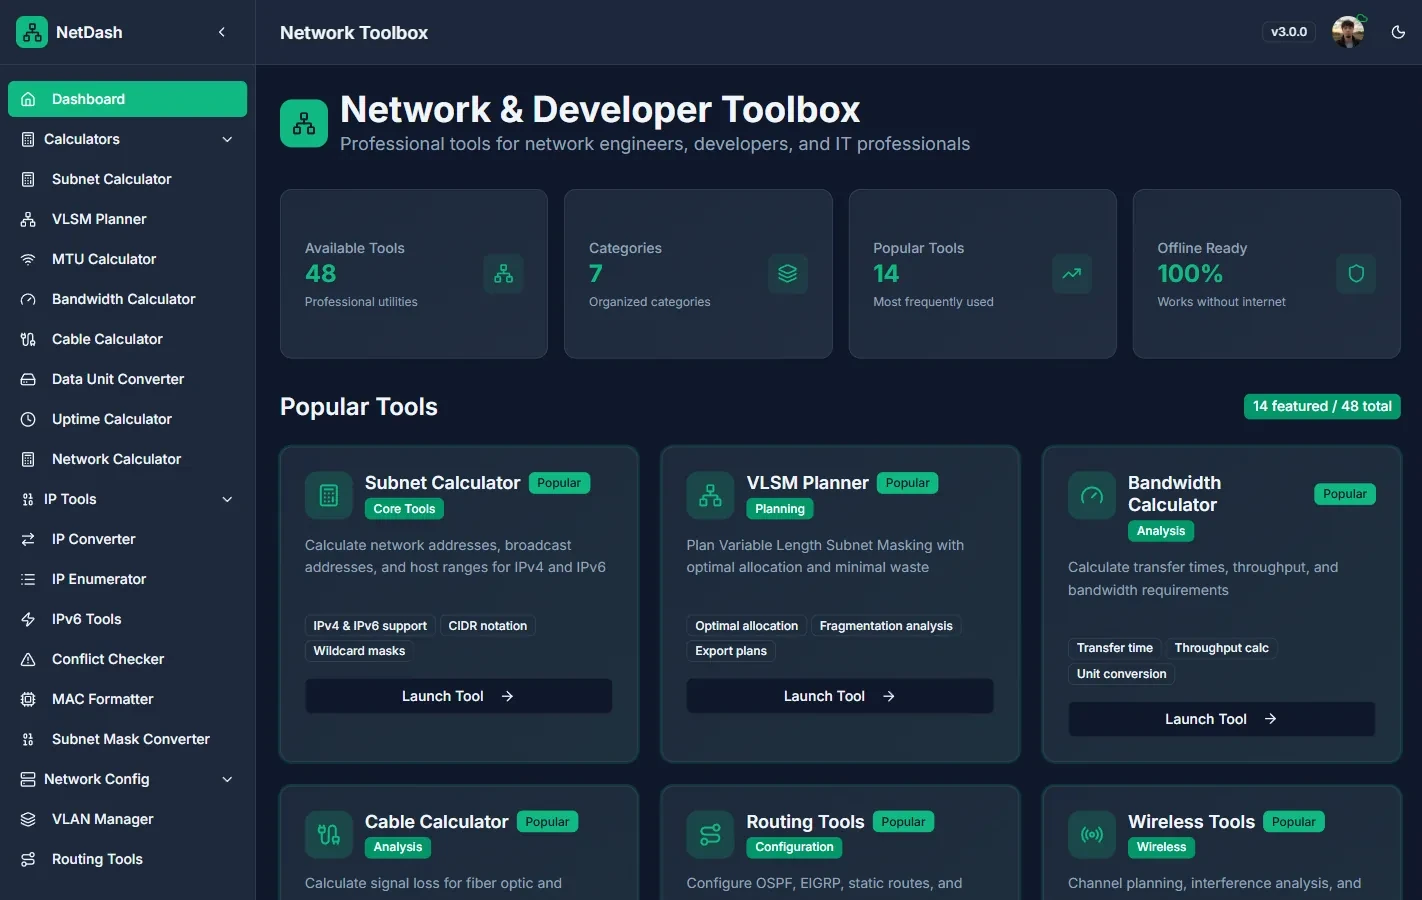Click the Offline Ready shield icon
The width and height of the screenshot is (1422, 900).
coord(1356,274)
